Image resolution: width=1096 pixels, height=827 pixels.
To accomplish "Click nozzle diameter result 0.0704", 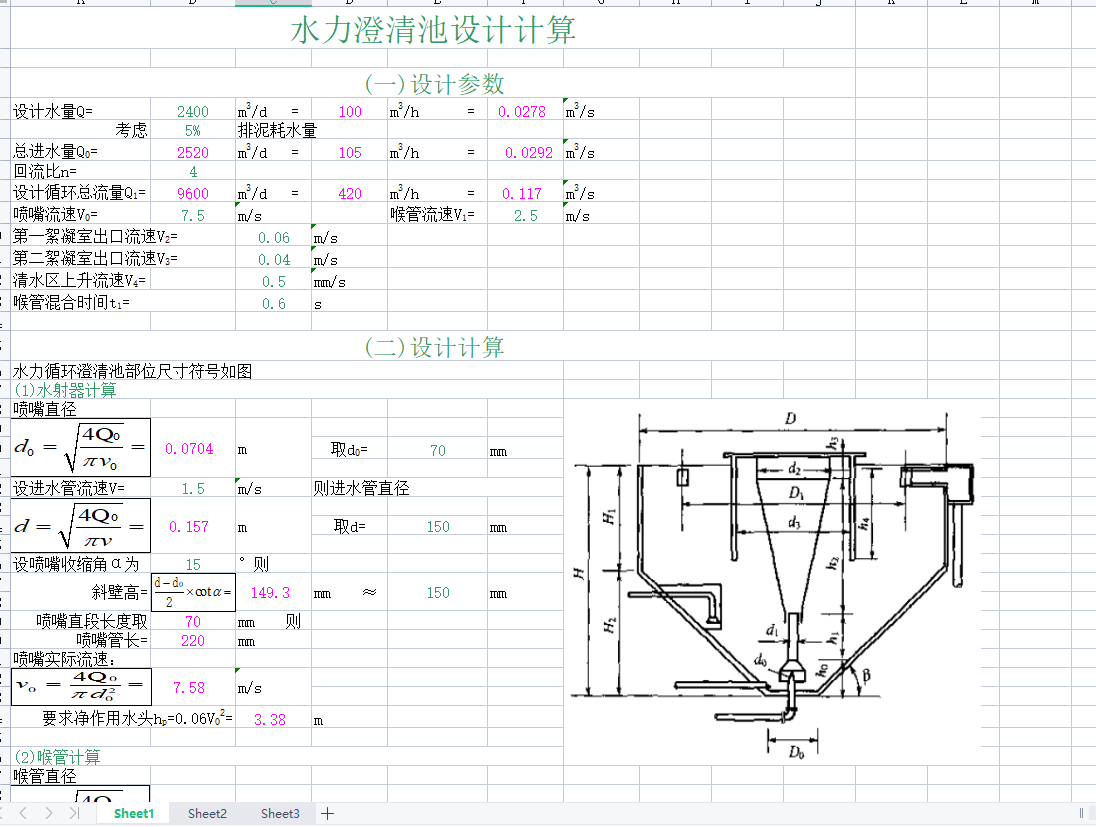I will pos(189,449).
